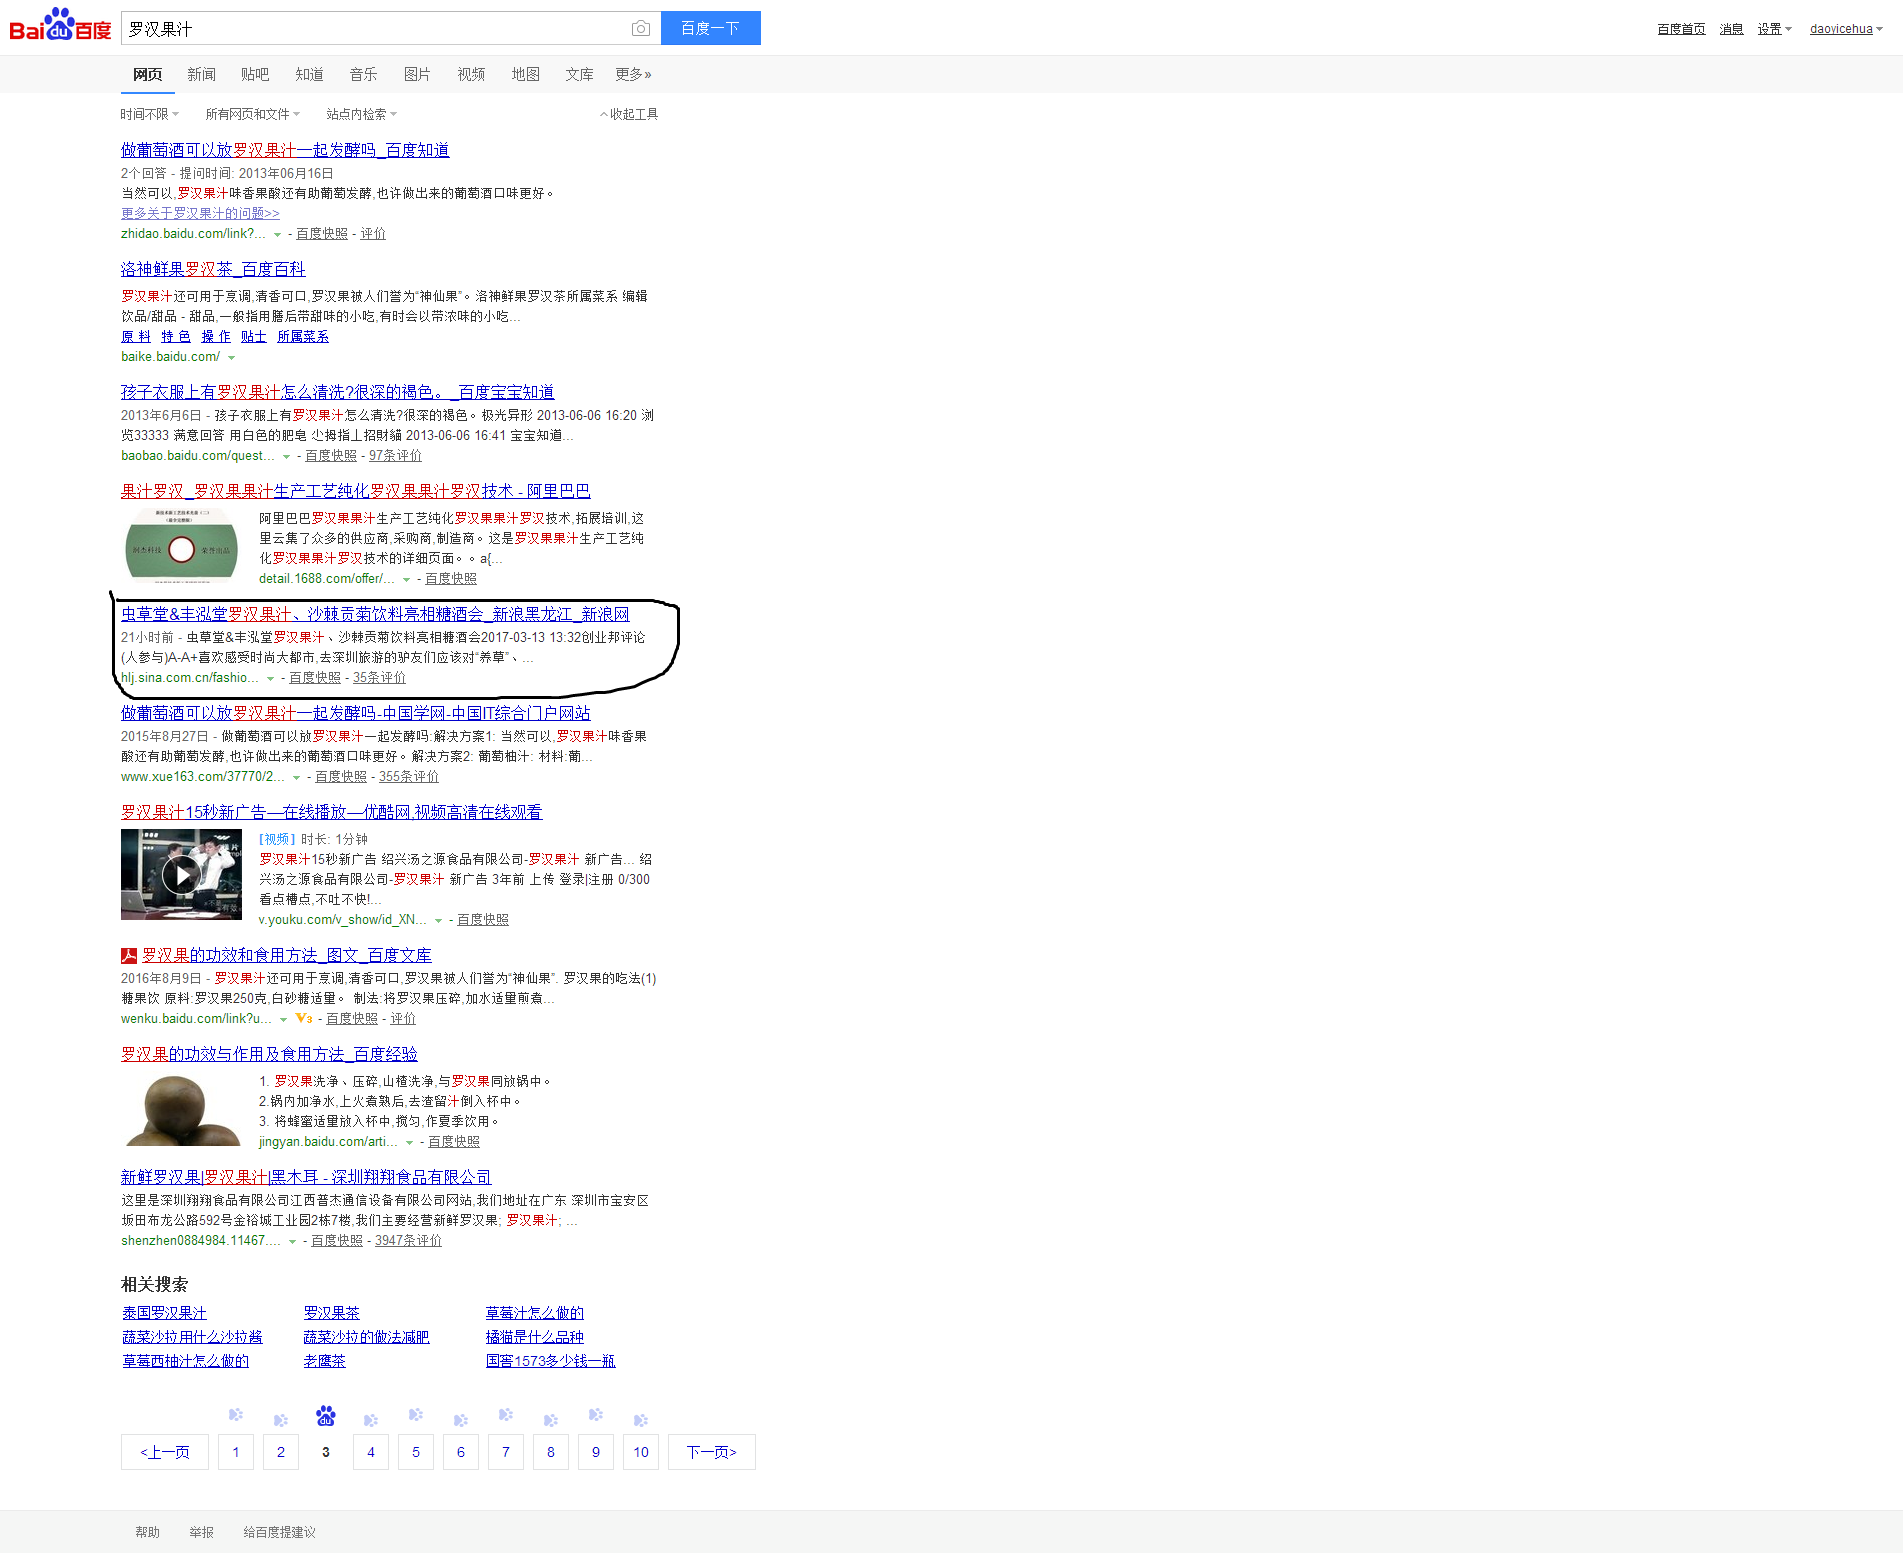Screen dimensions: 1903x1553
Task: Open 97条评价 for baobao result
Action: click(395, 456)
